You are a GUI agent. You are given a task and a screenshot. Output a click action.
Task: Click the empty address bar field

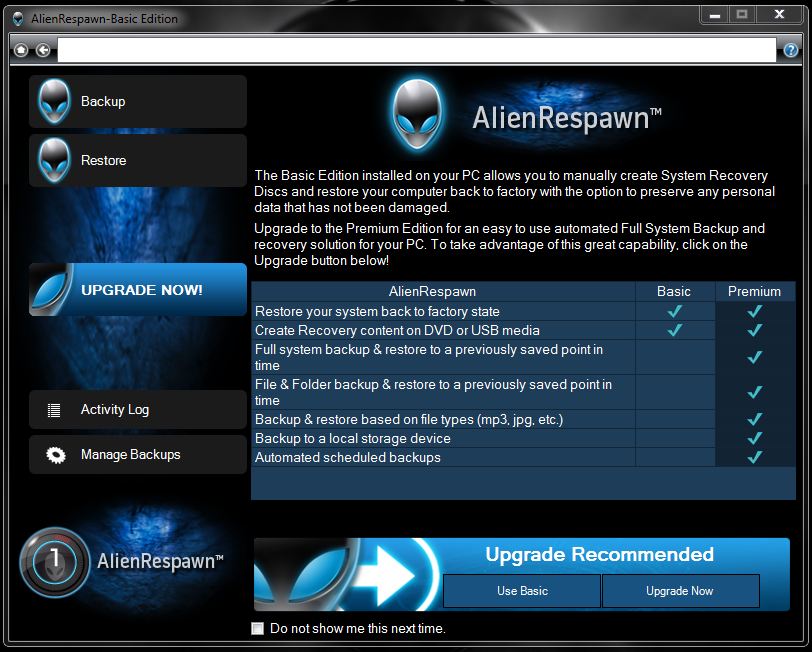click(x=416, y=50)
